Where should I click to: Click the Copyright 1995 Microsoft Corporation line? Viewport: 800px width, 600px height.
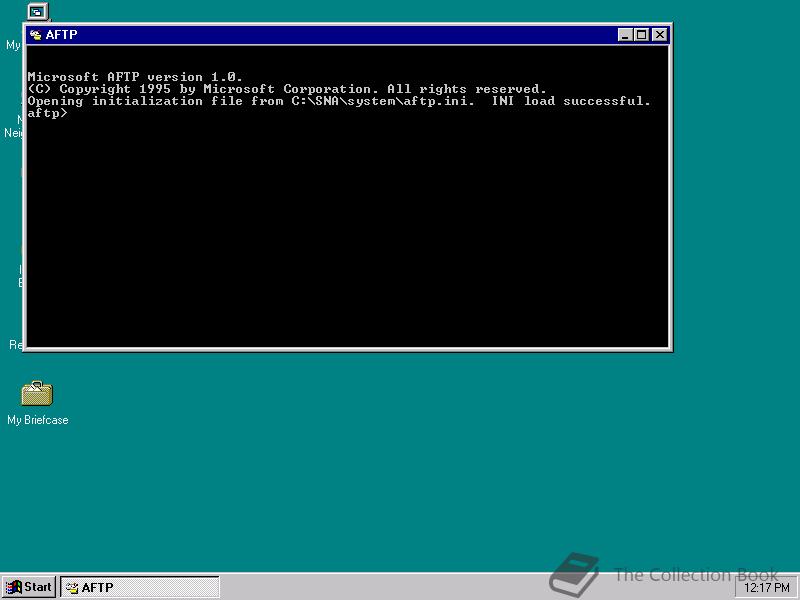287,89
